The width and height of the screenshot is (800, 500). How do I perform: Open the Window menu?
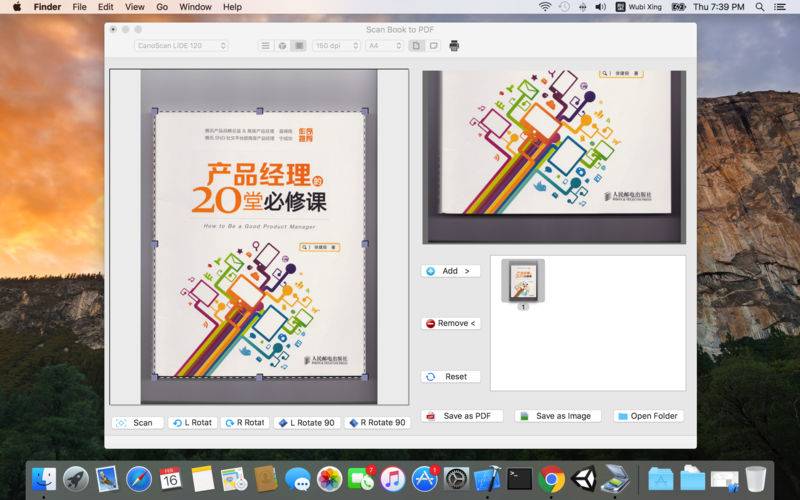tap(195, 7)
